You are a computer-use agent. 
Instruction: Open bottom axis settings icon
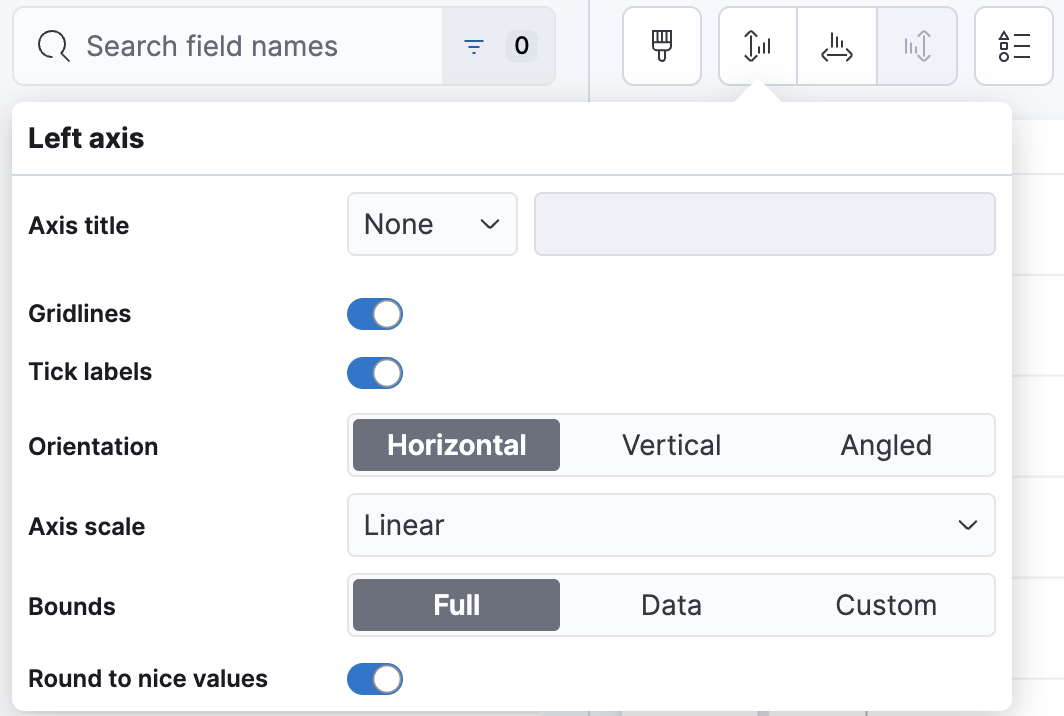click(836, 46)
